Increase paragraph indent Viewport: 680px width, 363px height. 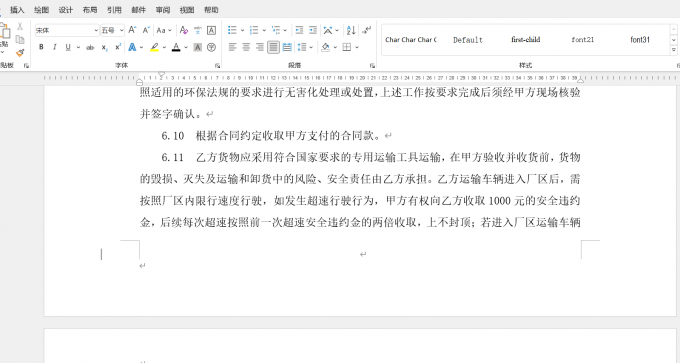click(313, 30)
